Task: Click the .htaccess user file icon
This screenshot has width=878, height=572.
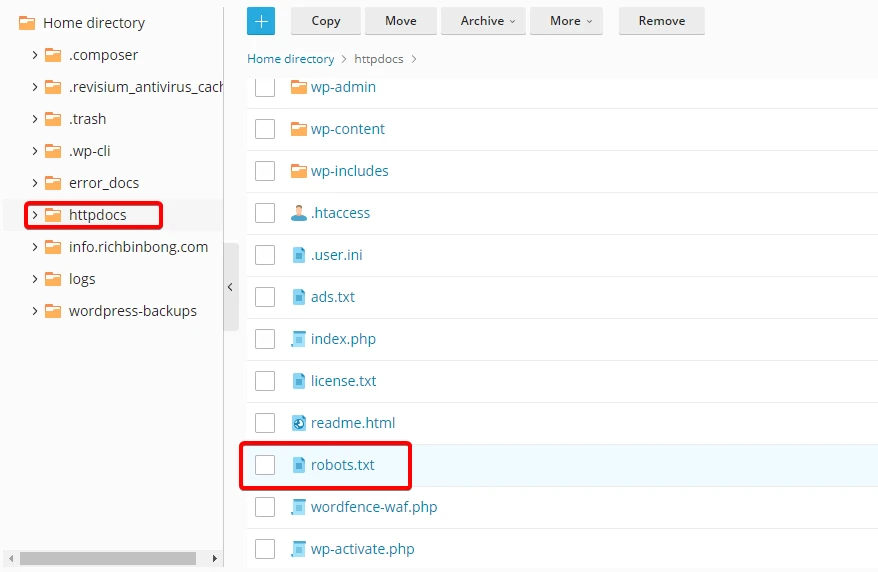Action: pos(299,213)
